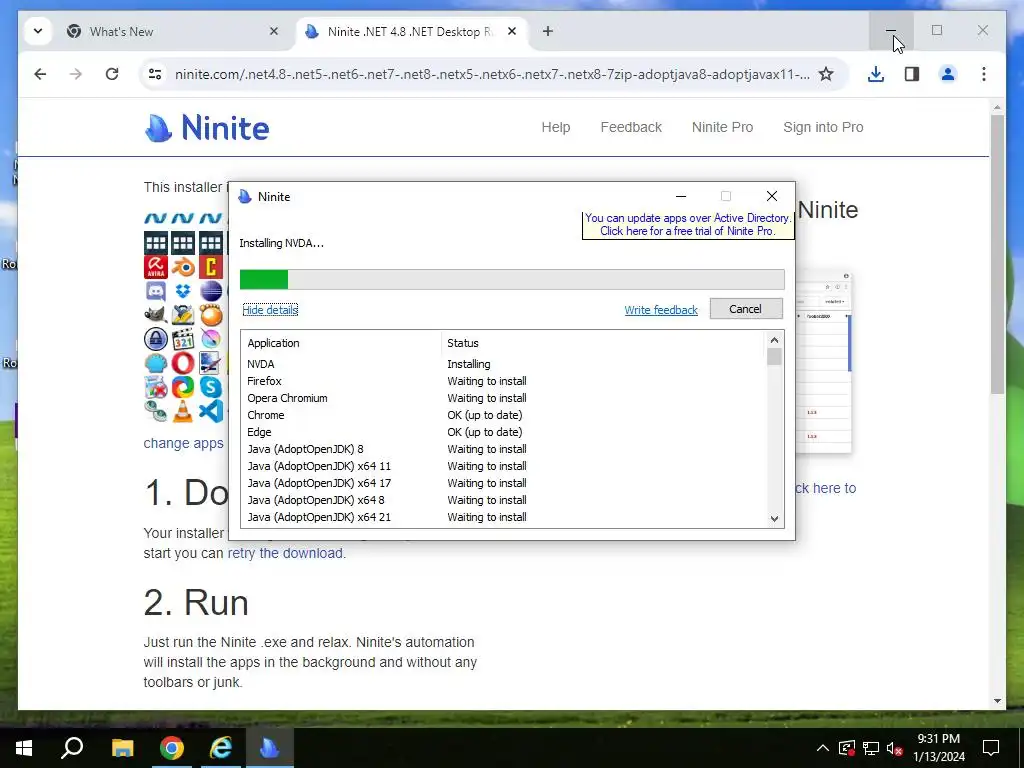Image resolution: width=1024 pixels, height=768 pixels.
Task: Click the GOM Player orange foot icon
Action: coord(210,315)
